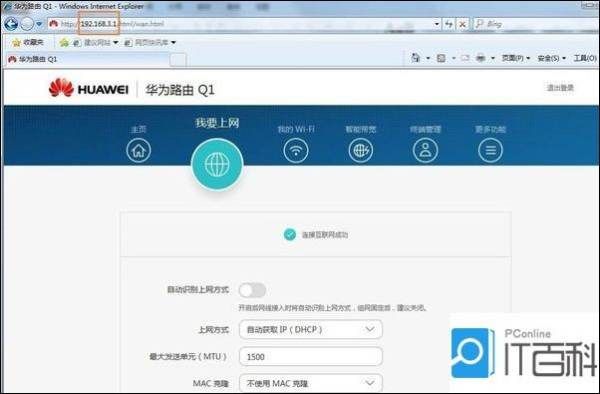
Task: Open the 上网方式 DHCP dropdown
Action: (311, 329)
